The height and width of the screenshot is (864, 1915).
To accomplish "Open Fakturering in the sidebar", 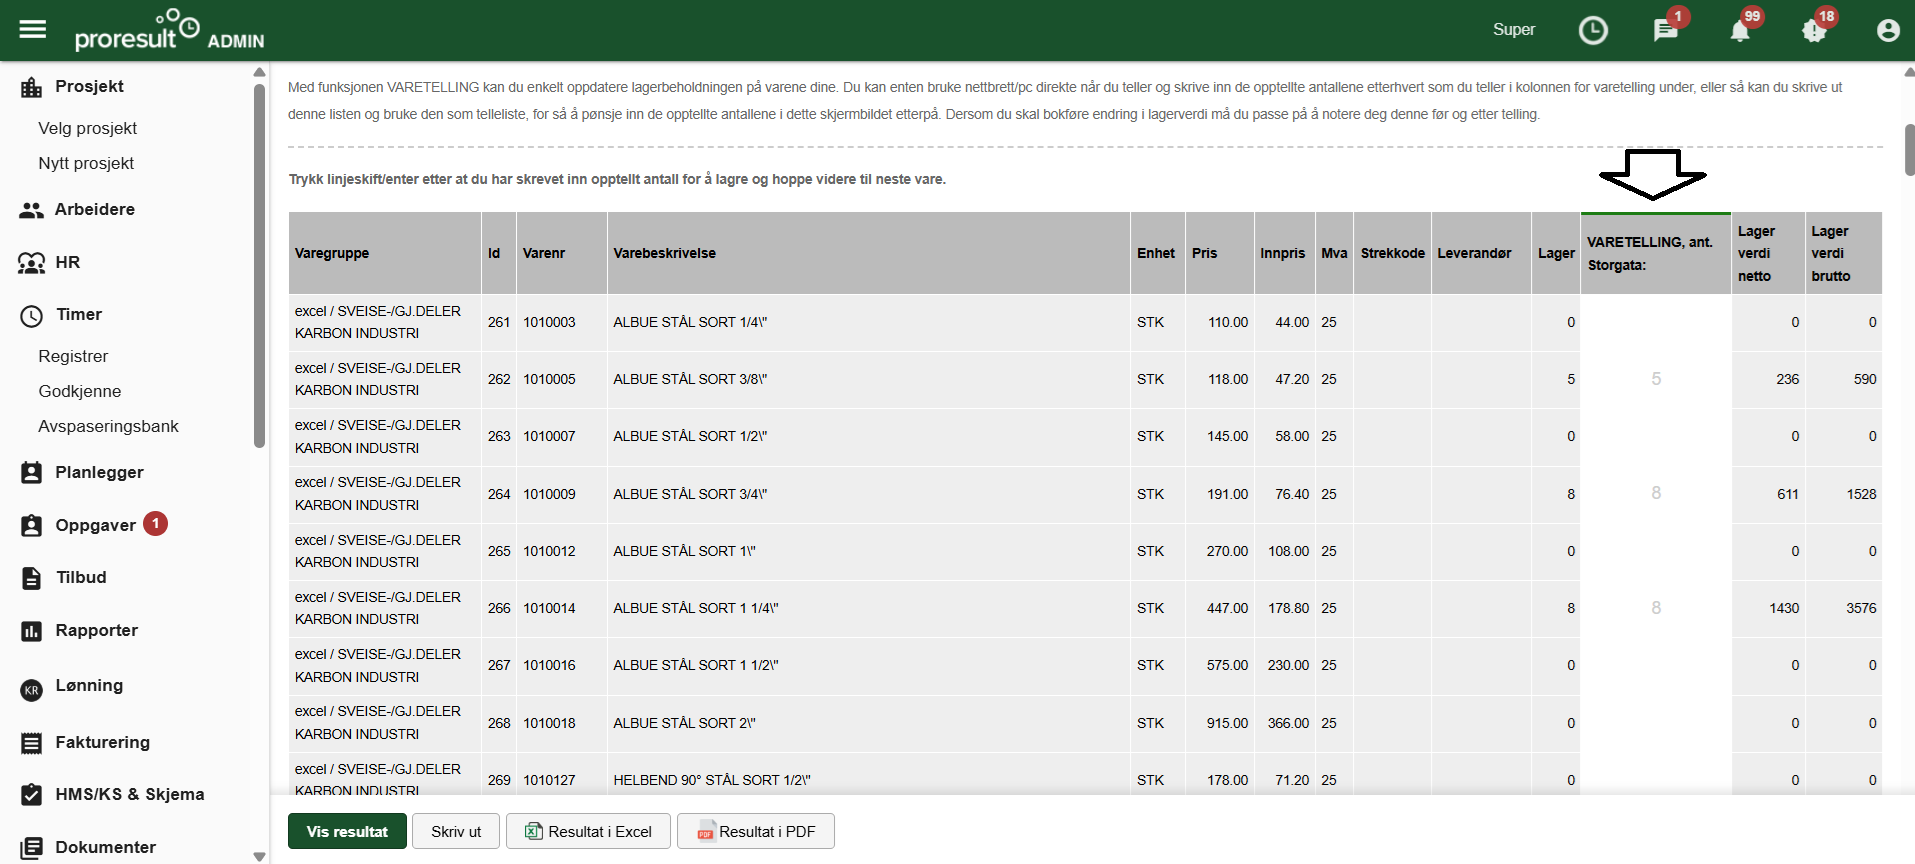I will (102, 743).
